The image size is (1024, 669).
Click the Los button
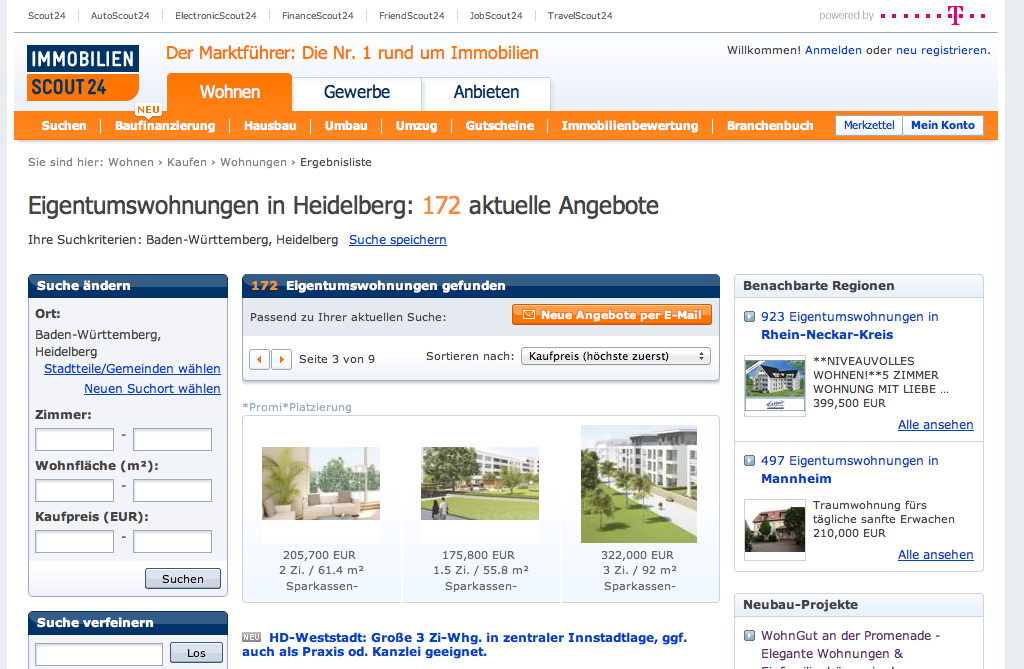point(196,653)
